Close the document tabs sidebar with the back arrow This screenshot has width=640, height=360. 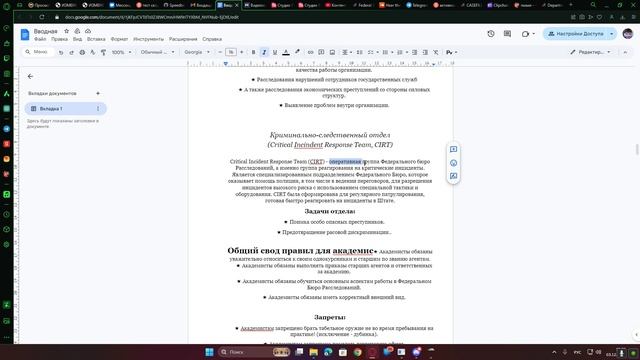coord(30,76)
